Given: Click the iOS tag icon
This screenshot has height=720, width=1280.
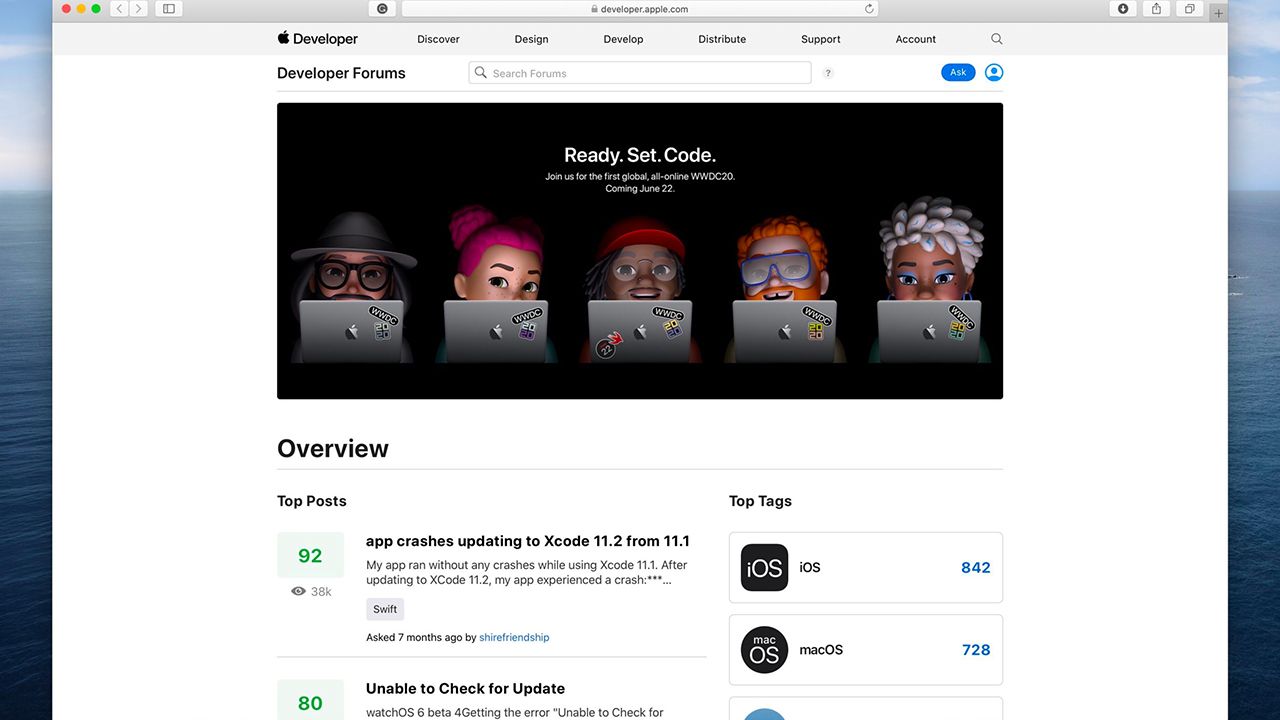Looking at the screenshot, I should click(x=764, y=568).
